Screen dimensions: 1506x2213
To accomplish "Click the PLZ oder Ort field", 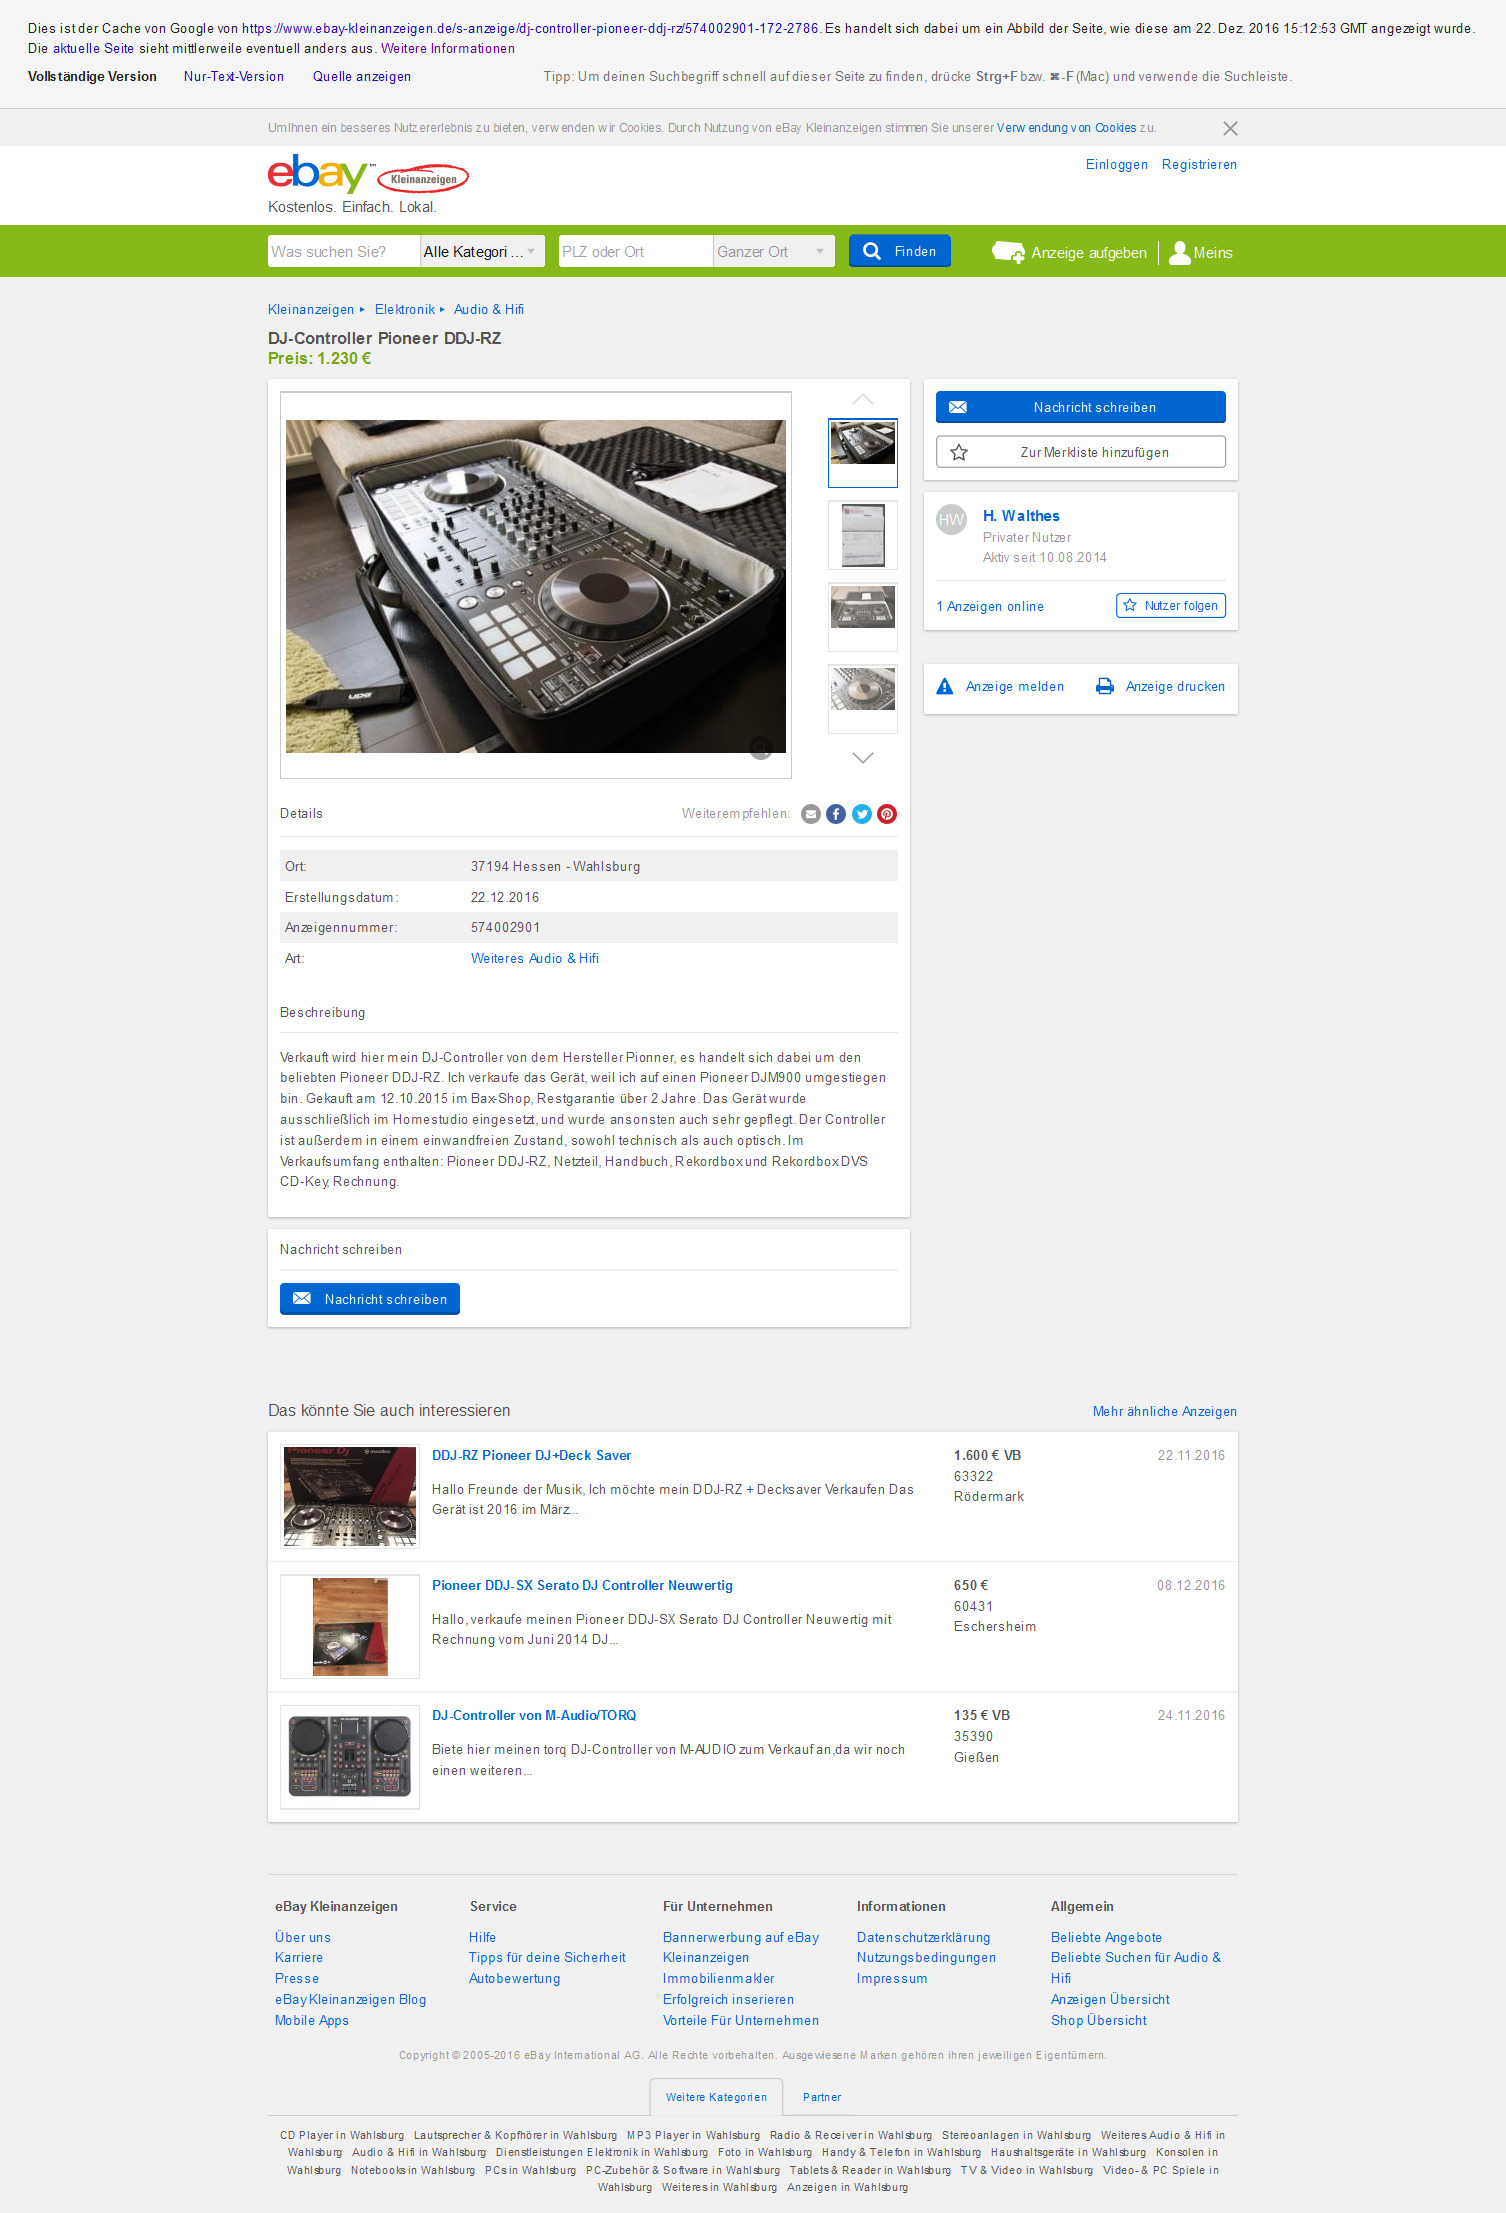I will coord(635,251).
